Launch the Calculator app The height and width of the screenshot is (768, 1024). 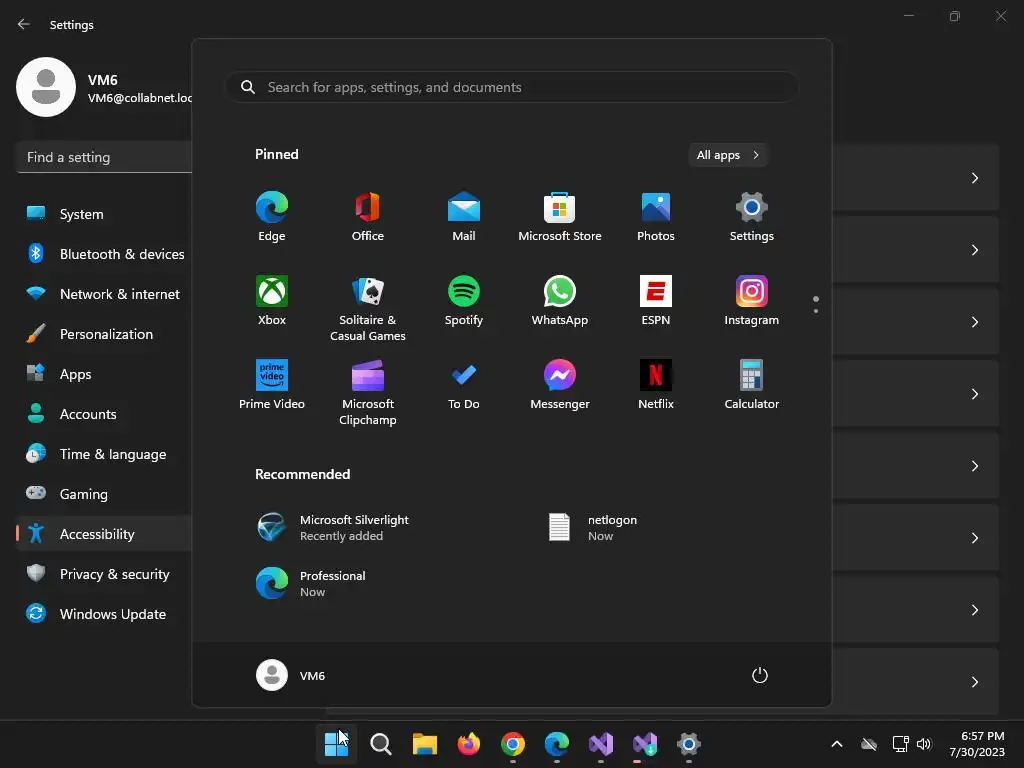pos(752,385)
